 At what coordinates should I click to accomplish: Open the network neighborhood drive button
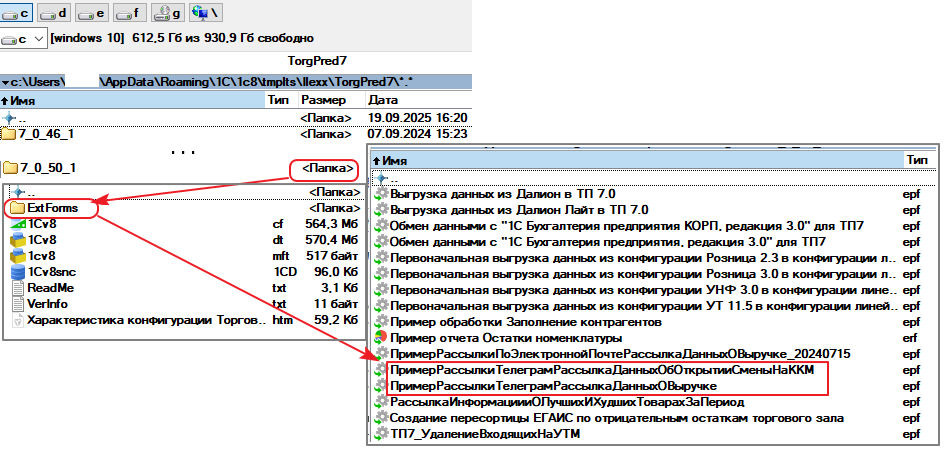coord(205,13)
